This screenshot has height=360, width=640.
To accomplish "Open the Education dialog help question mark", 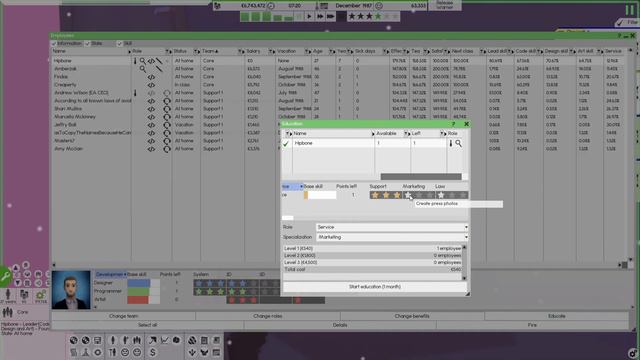I will pos(453,124).
